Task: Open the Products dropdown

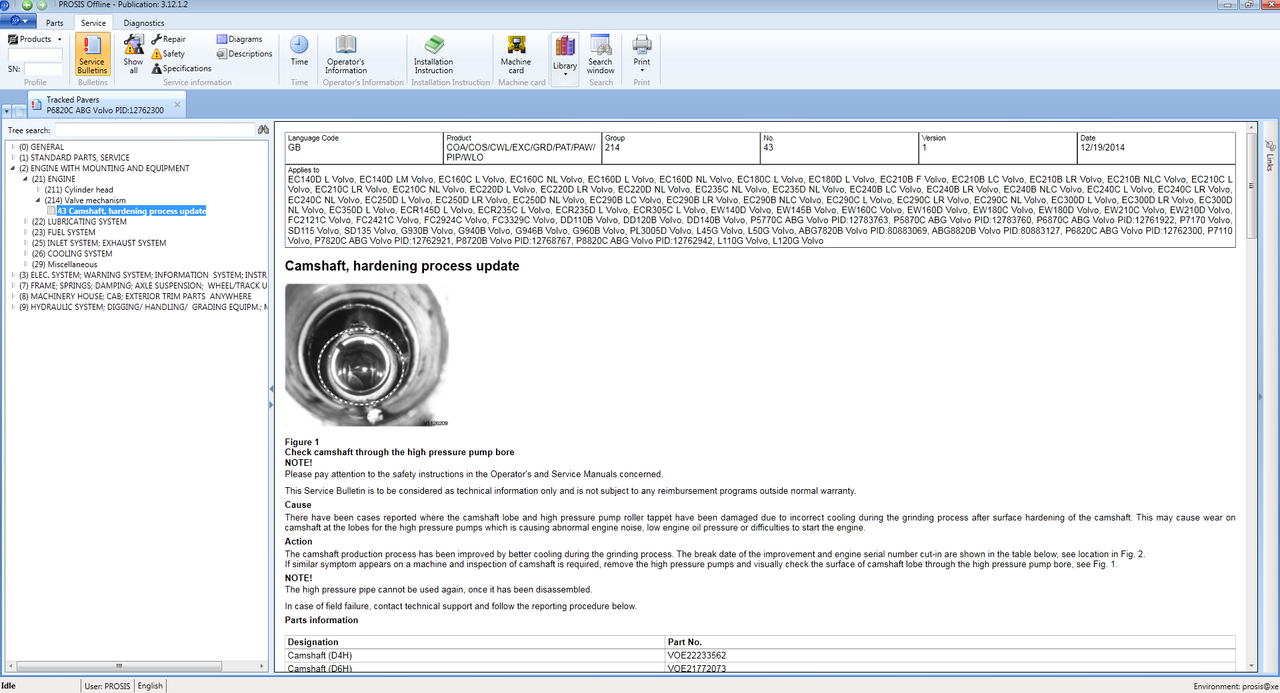Action: [x=34, y=39]
